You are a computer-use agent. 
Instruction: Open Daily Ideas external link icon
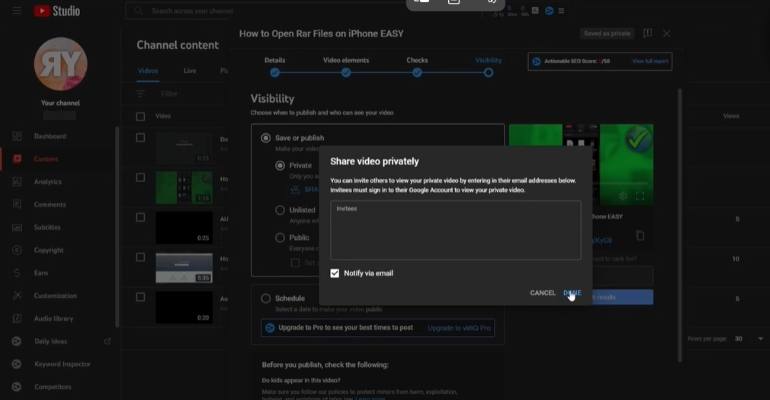click(x=108, y=341)
